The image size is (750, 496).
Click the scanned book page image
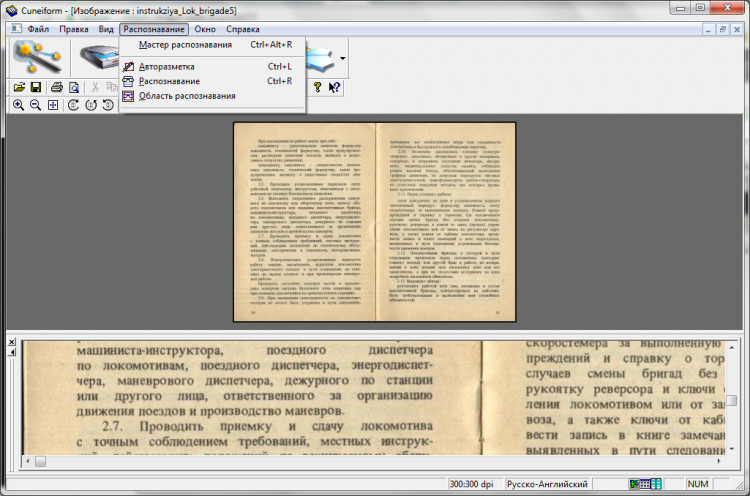pos(374,222)
